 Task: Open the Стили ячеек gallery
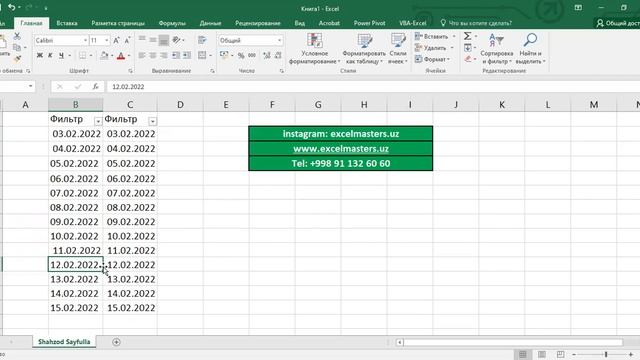pyautogui.click(x=398, y=49)
